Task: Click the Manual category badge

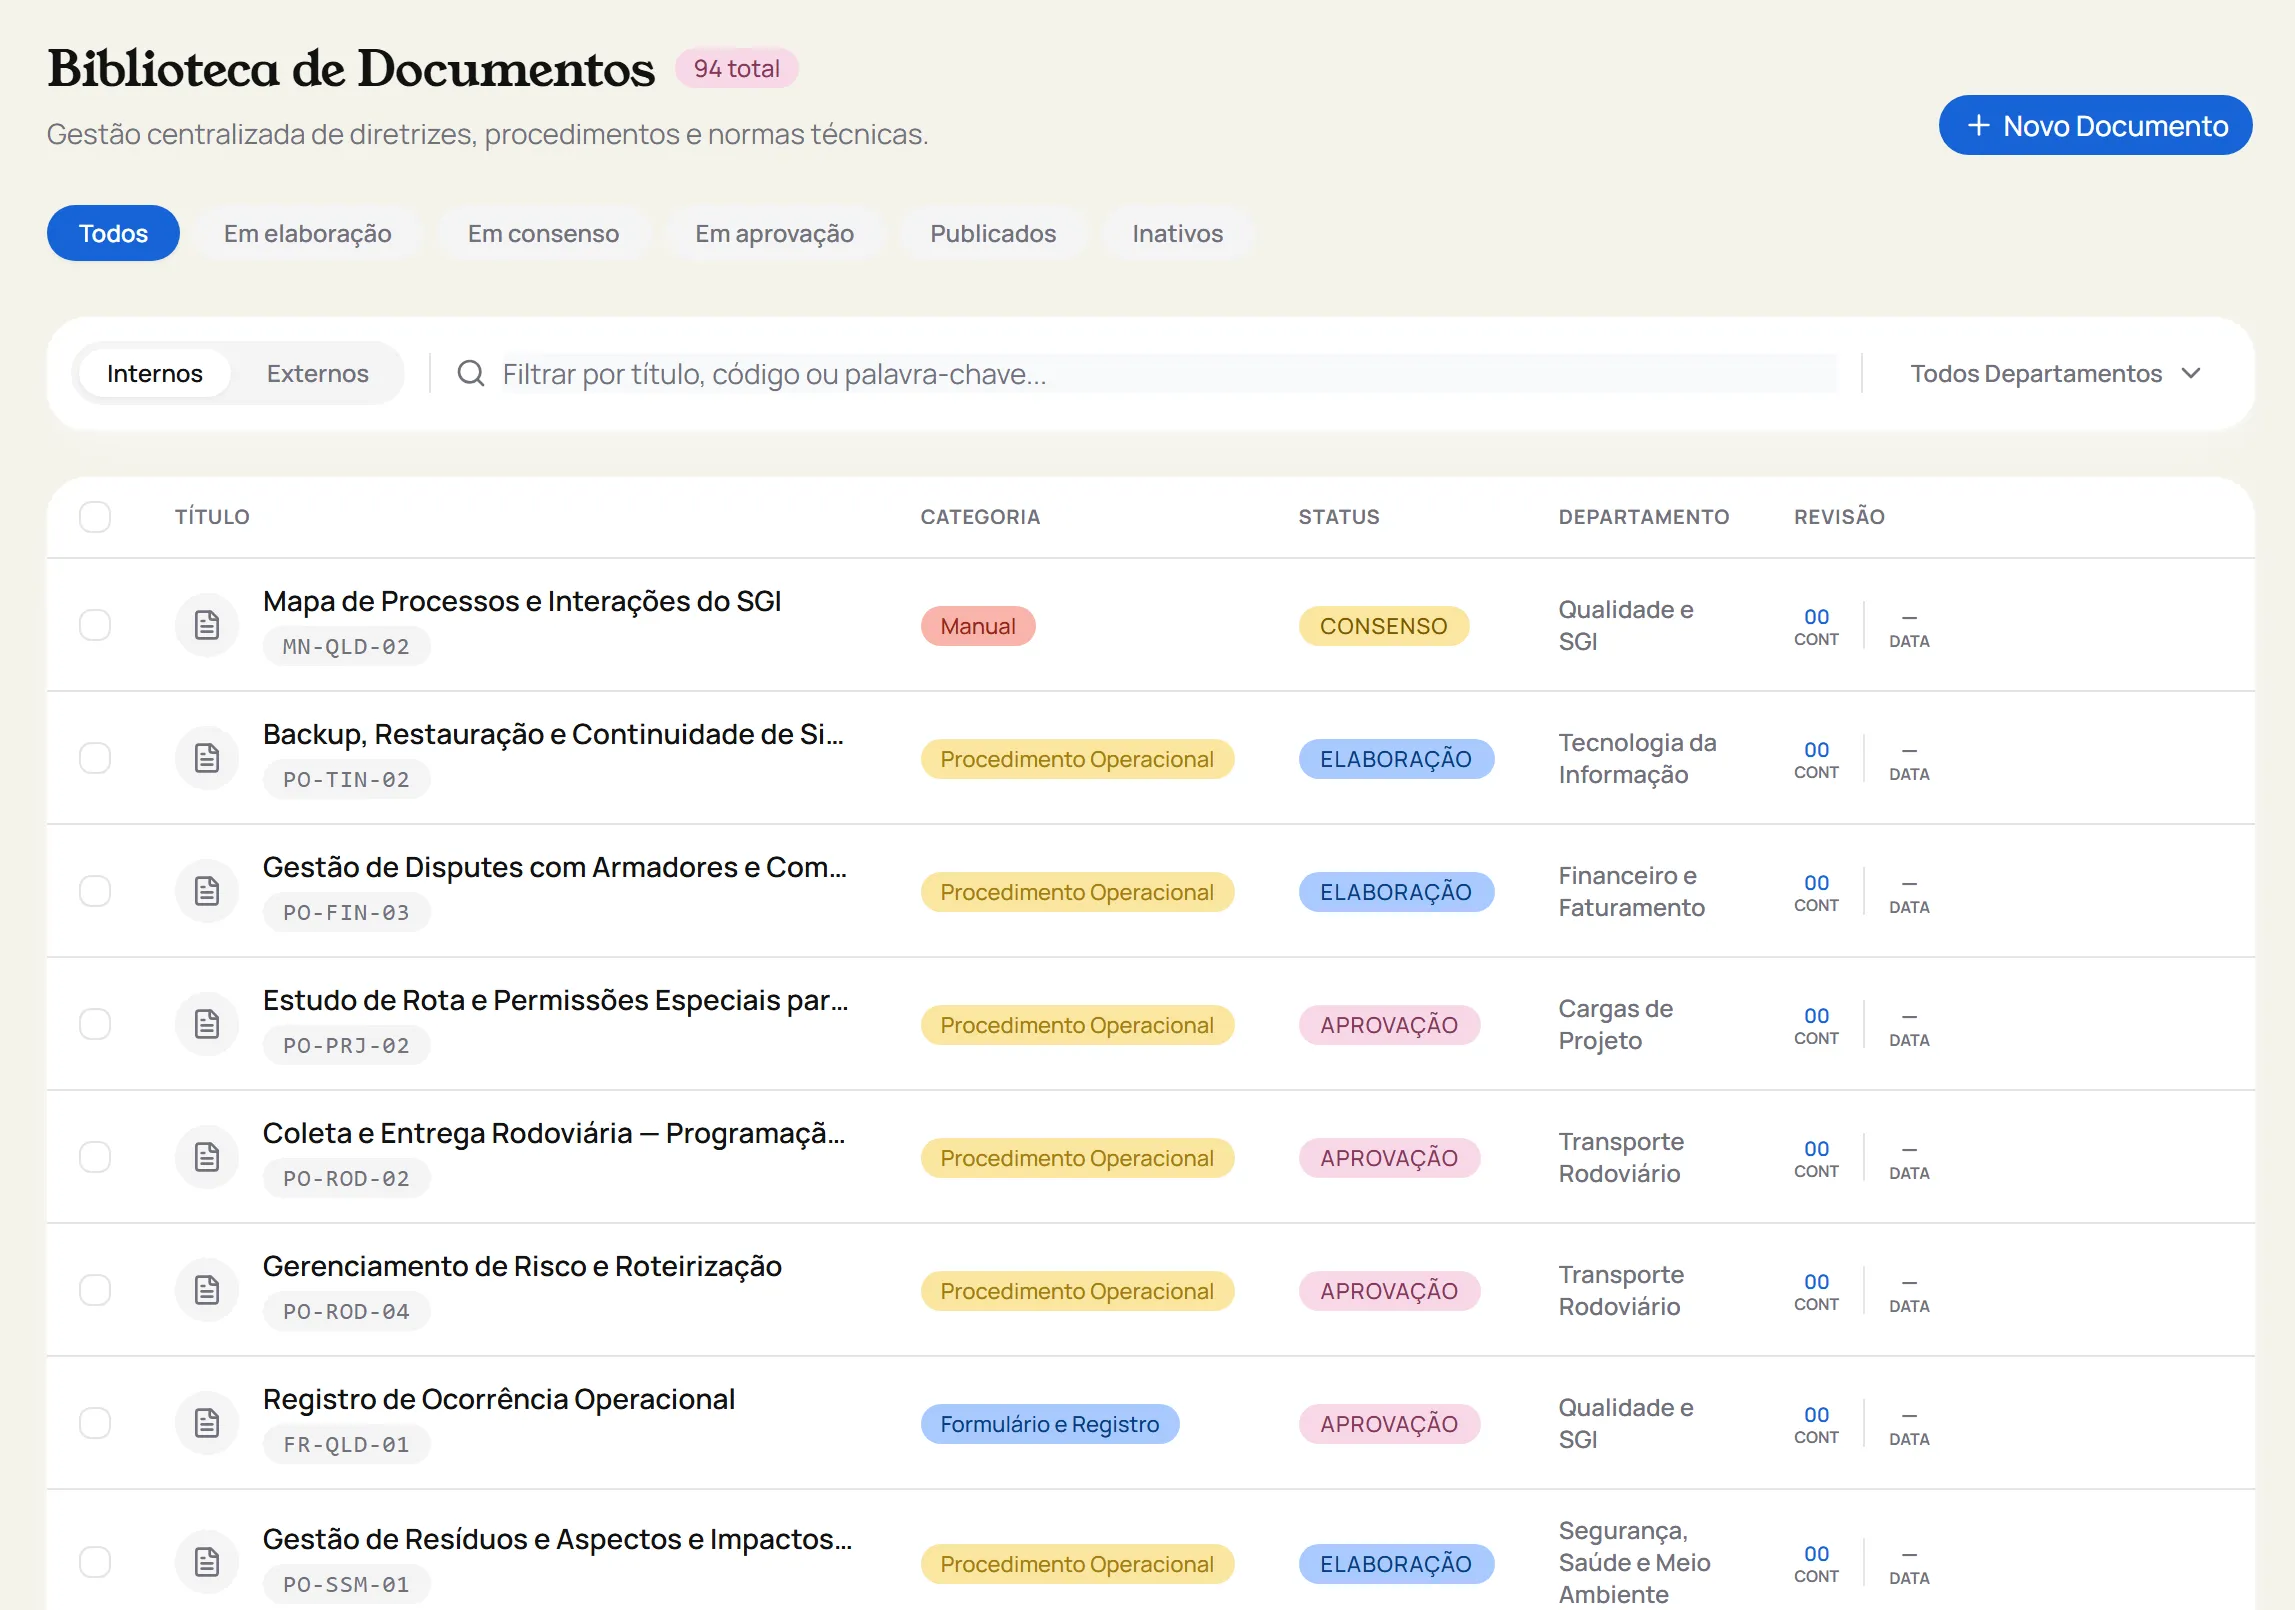Action: point(977,626)
